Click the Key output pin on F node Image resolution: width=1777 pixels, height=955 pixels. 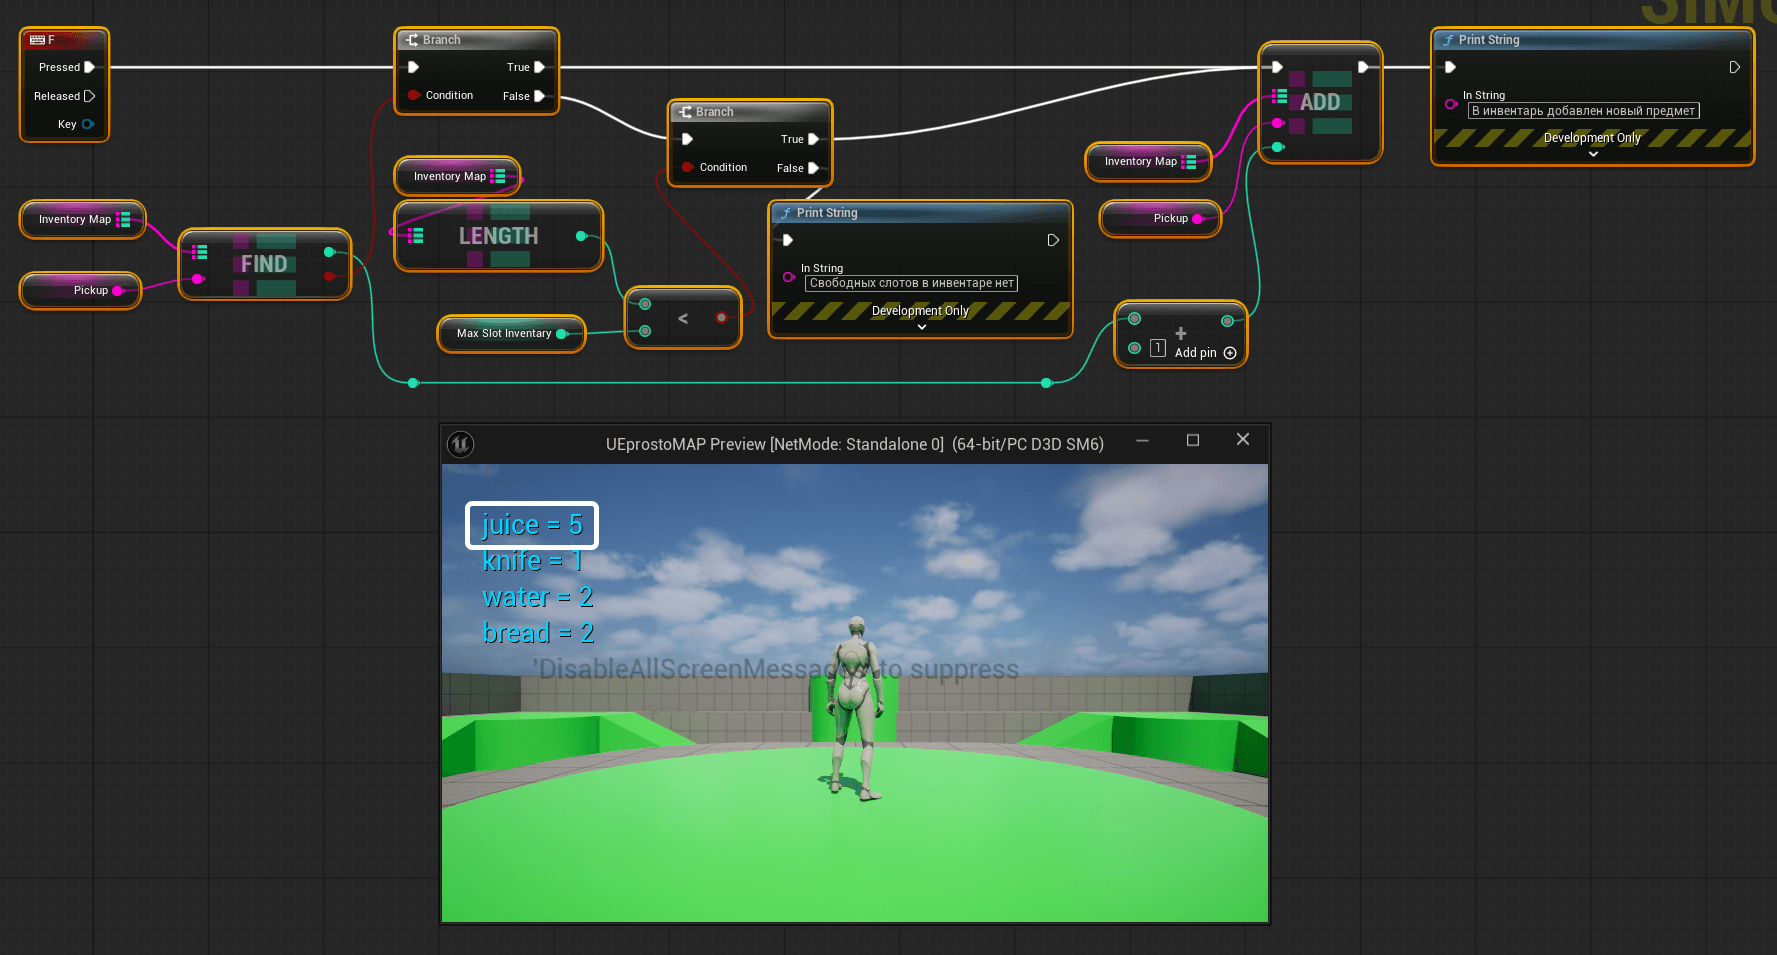(x=88, y=124)
